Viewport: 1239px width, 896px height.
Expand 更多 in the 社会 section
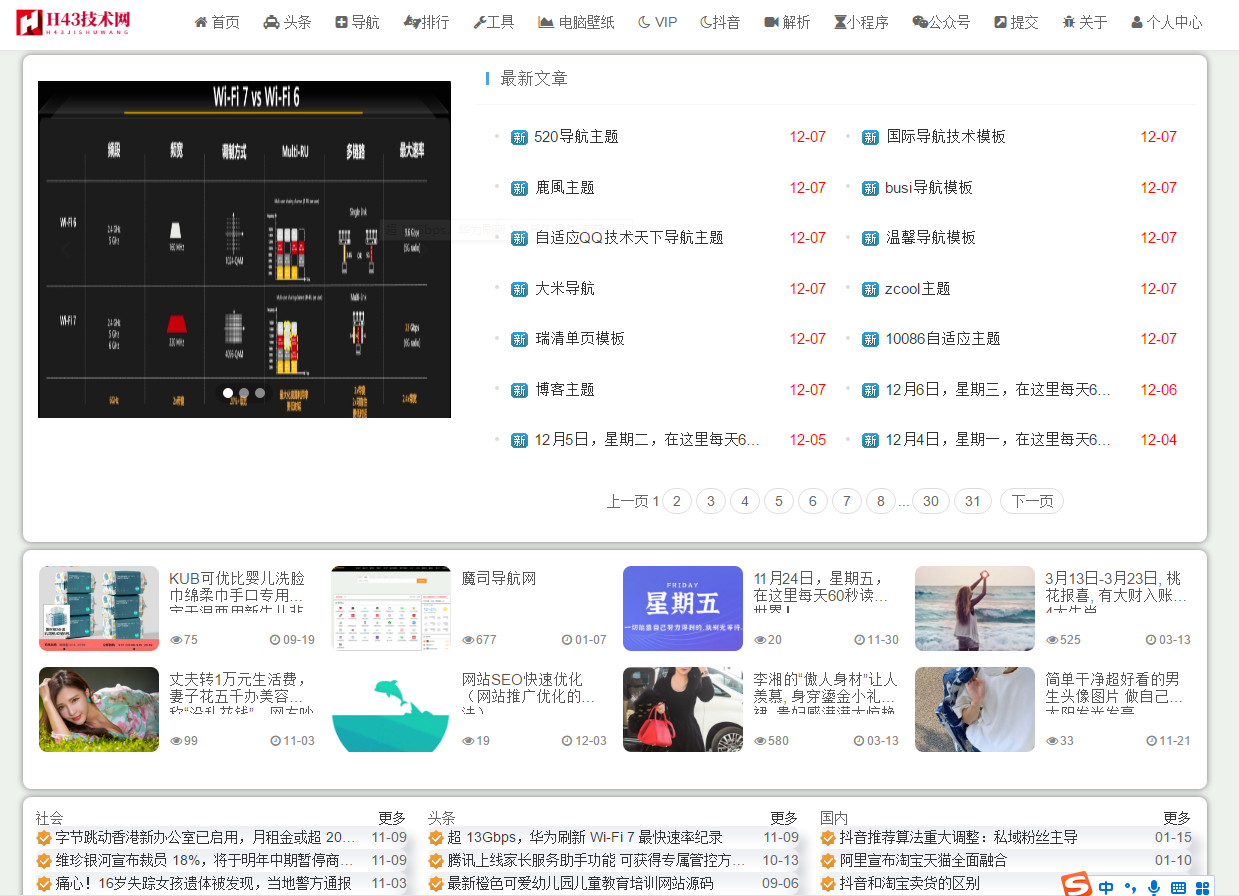tap(392, 818)
